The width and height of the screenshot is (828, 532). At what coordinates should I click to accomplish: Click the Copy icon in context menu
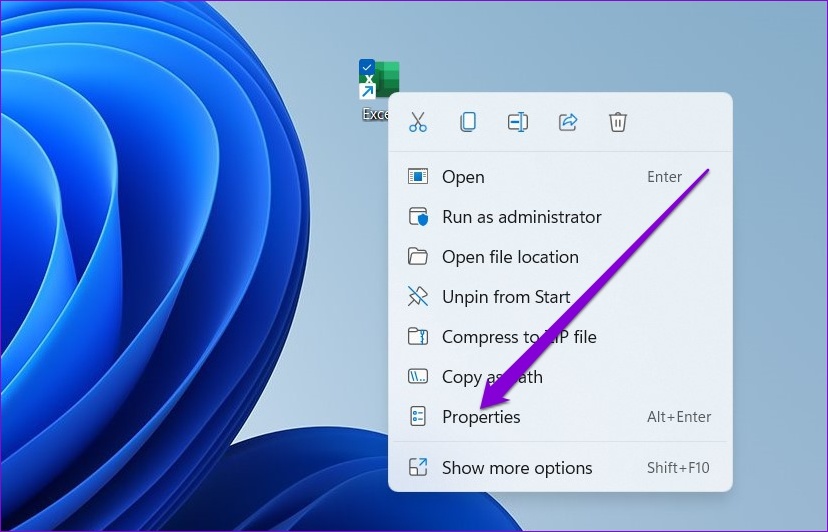pyautogui.click(x=468, y=122)
